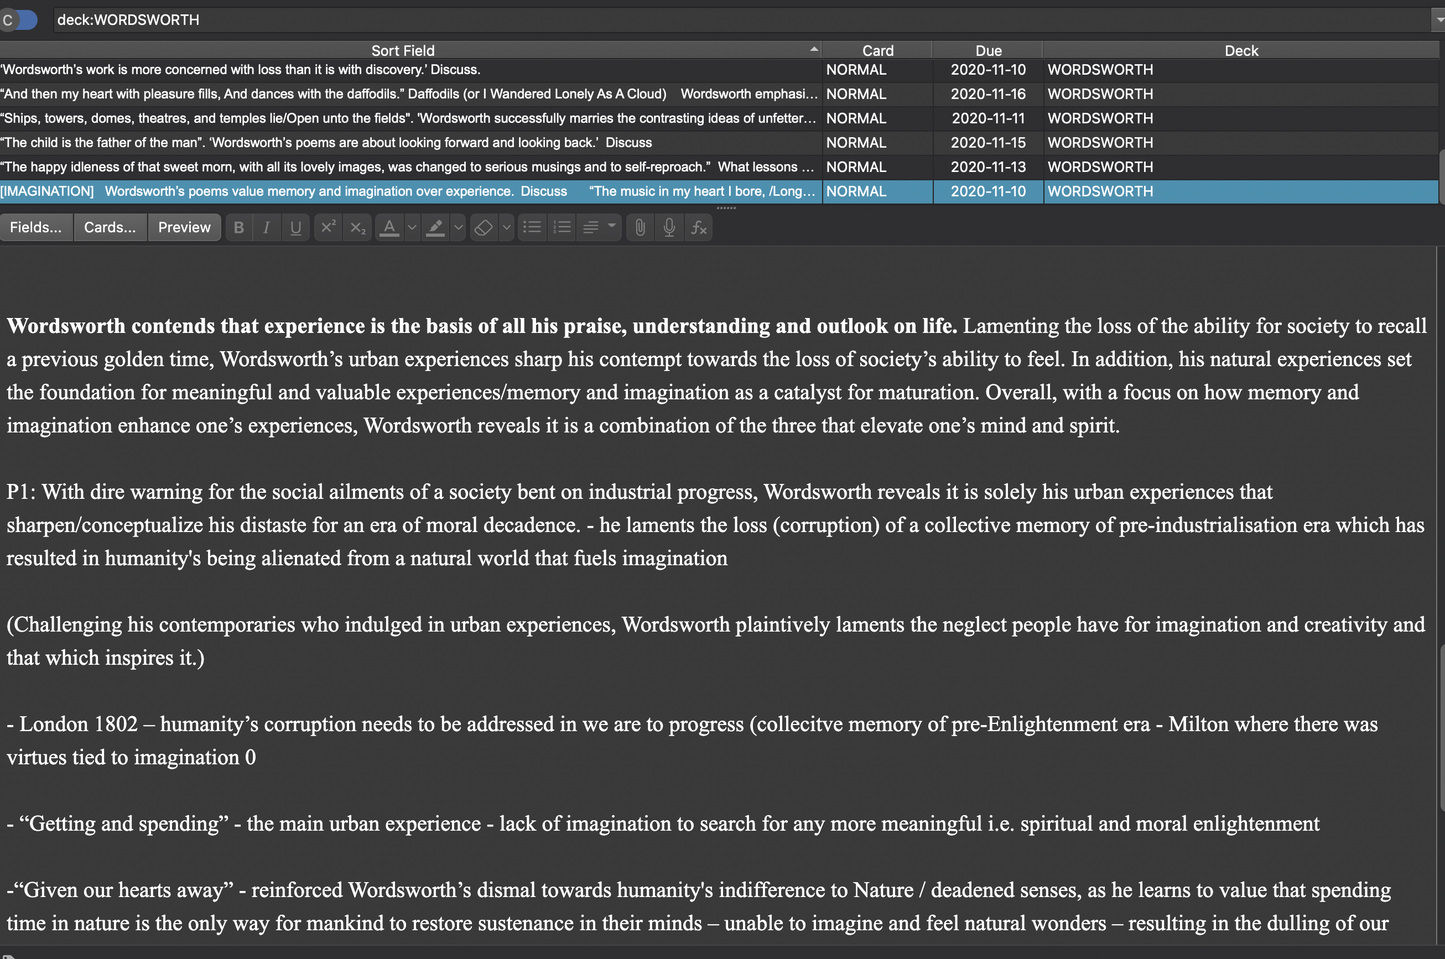Open the Fields... dialog

pos(36,228)
